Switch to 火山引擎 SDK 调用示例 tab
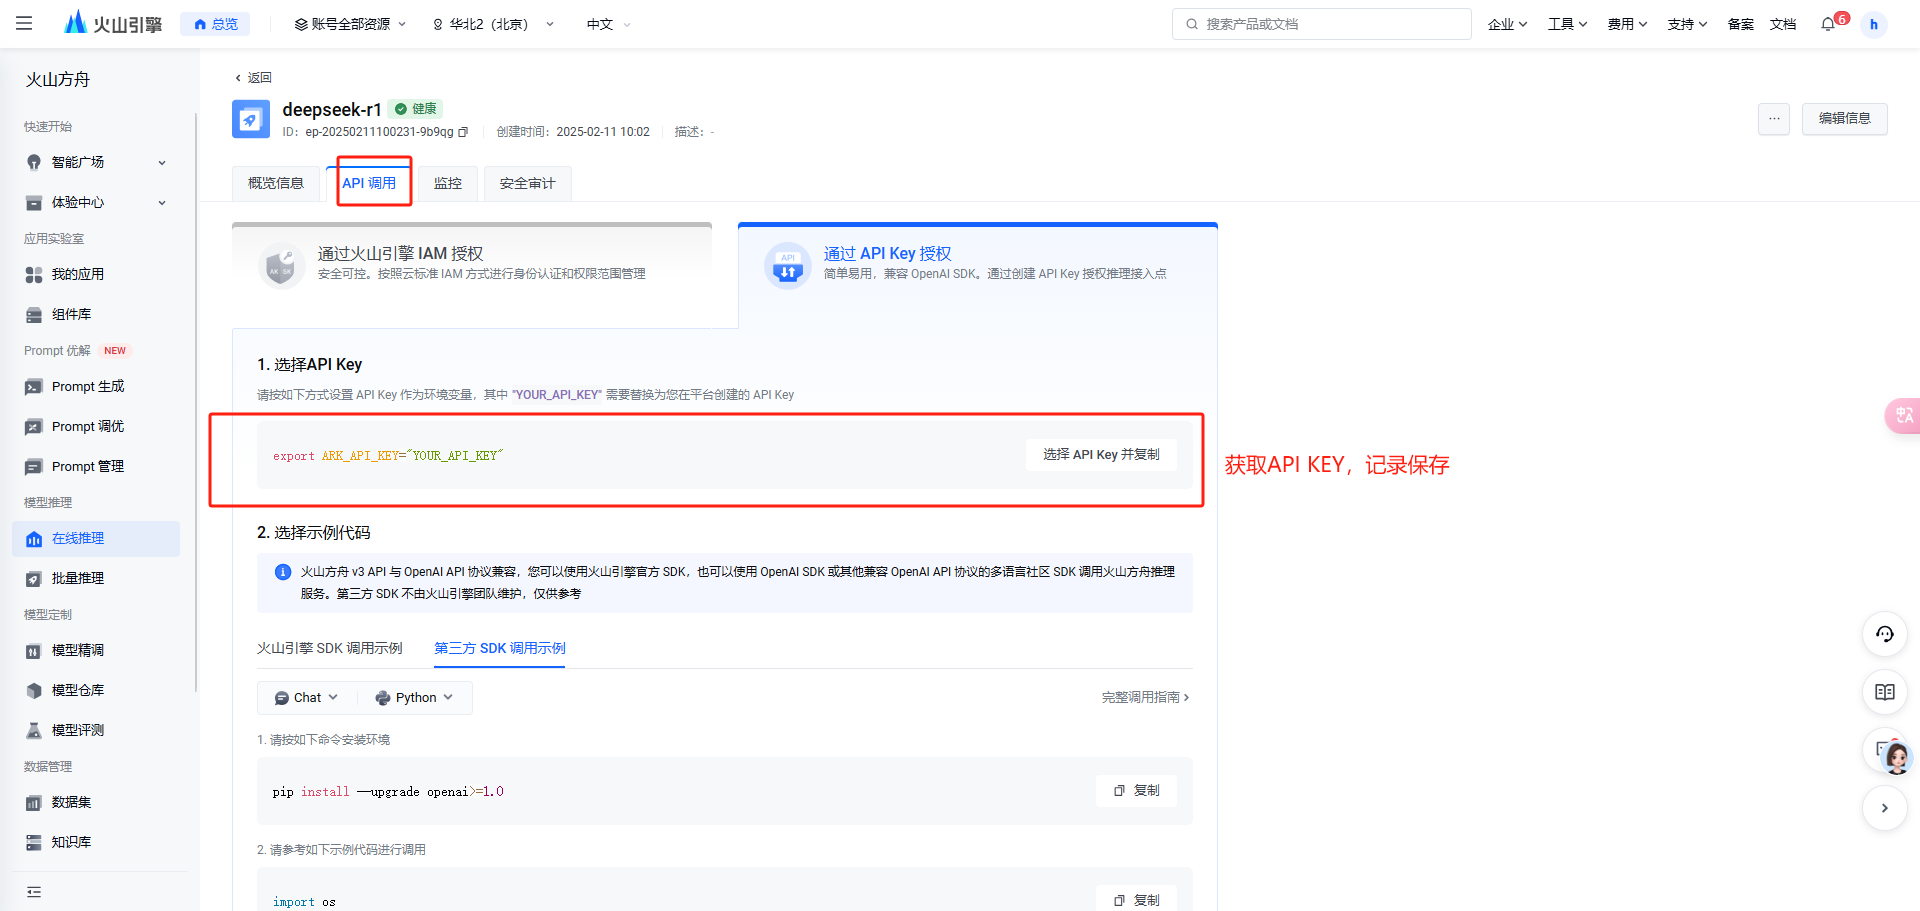 [330, 648]
